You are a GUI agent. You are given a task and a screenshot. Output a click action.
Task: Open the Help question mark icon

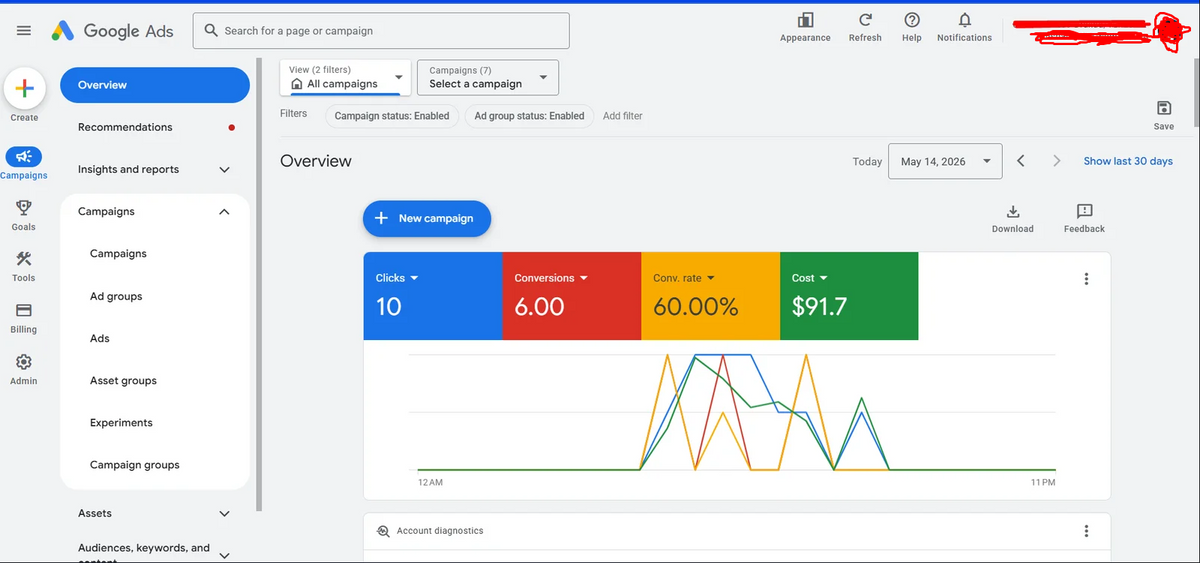pos(911,21)
